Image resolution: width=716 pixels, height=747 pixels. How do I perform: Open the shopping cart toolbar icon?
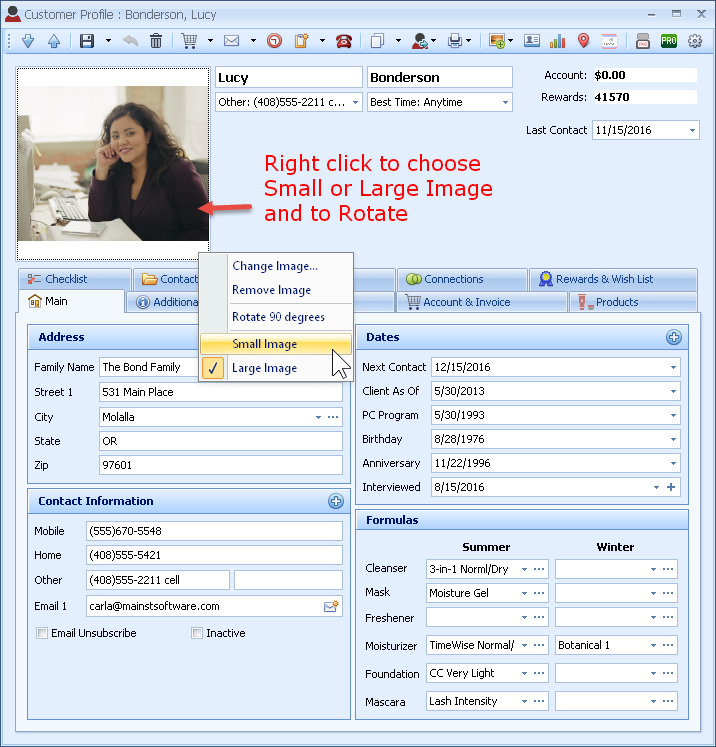189,41
